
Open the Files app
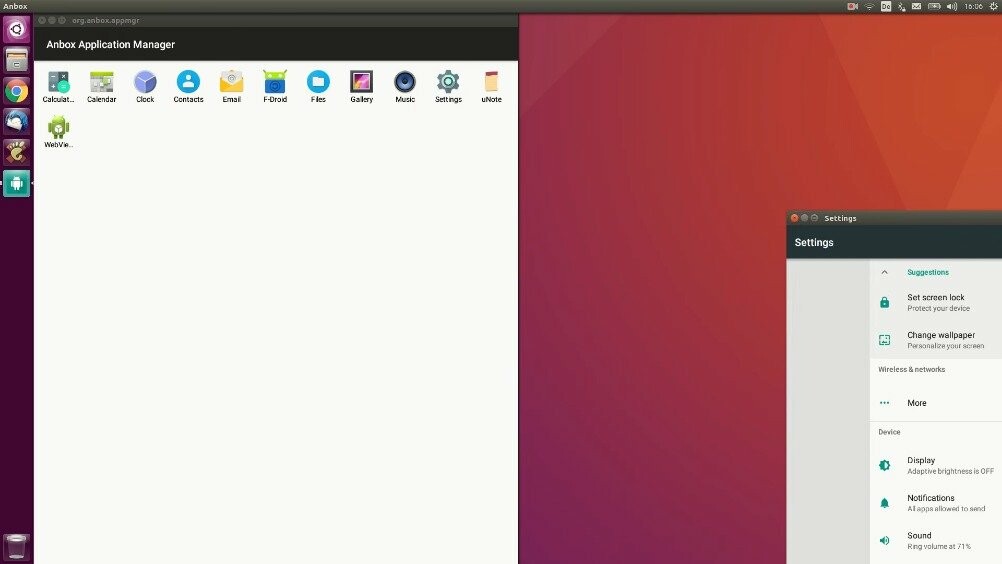point(318,83)
